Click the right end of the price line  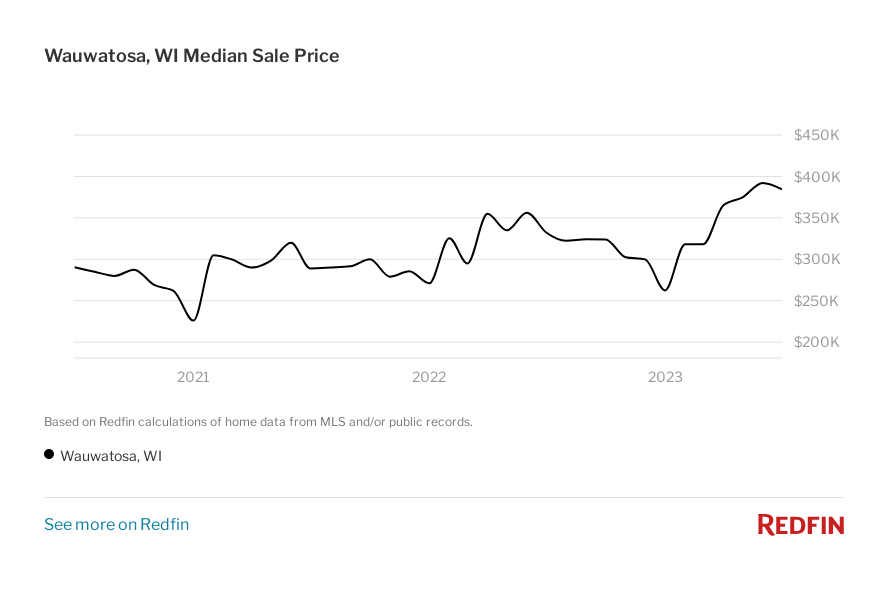(x=781, y=189)
